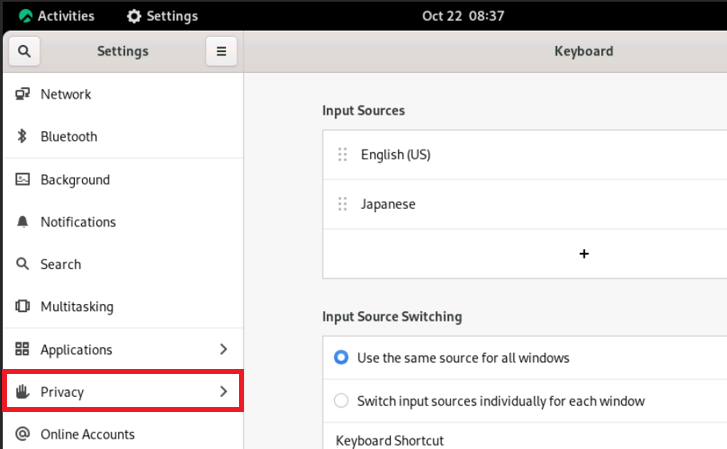Screen dimensions: 727x449
Task: Click the Bluetooth icon in sidebar
Action: (x=22, y=137)
